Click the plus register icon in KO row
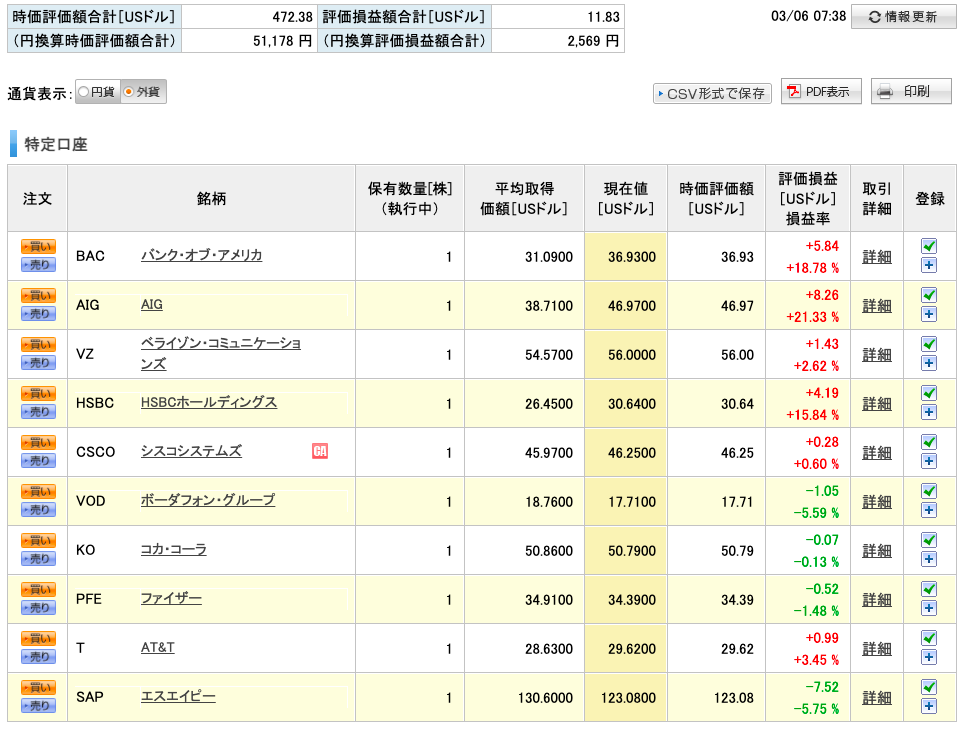Viewport: 966px width, 729px height. [929, 560]
